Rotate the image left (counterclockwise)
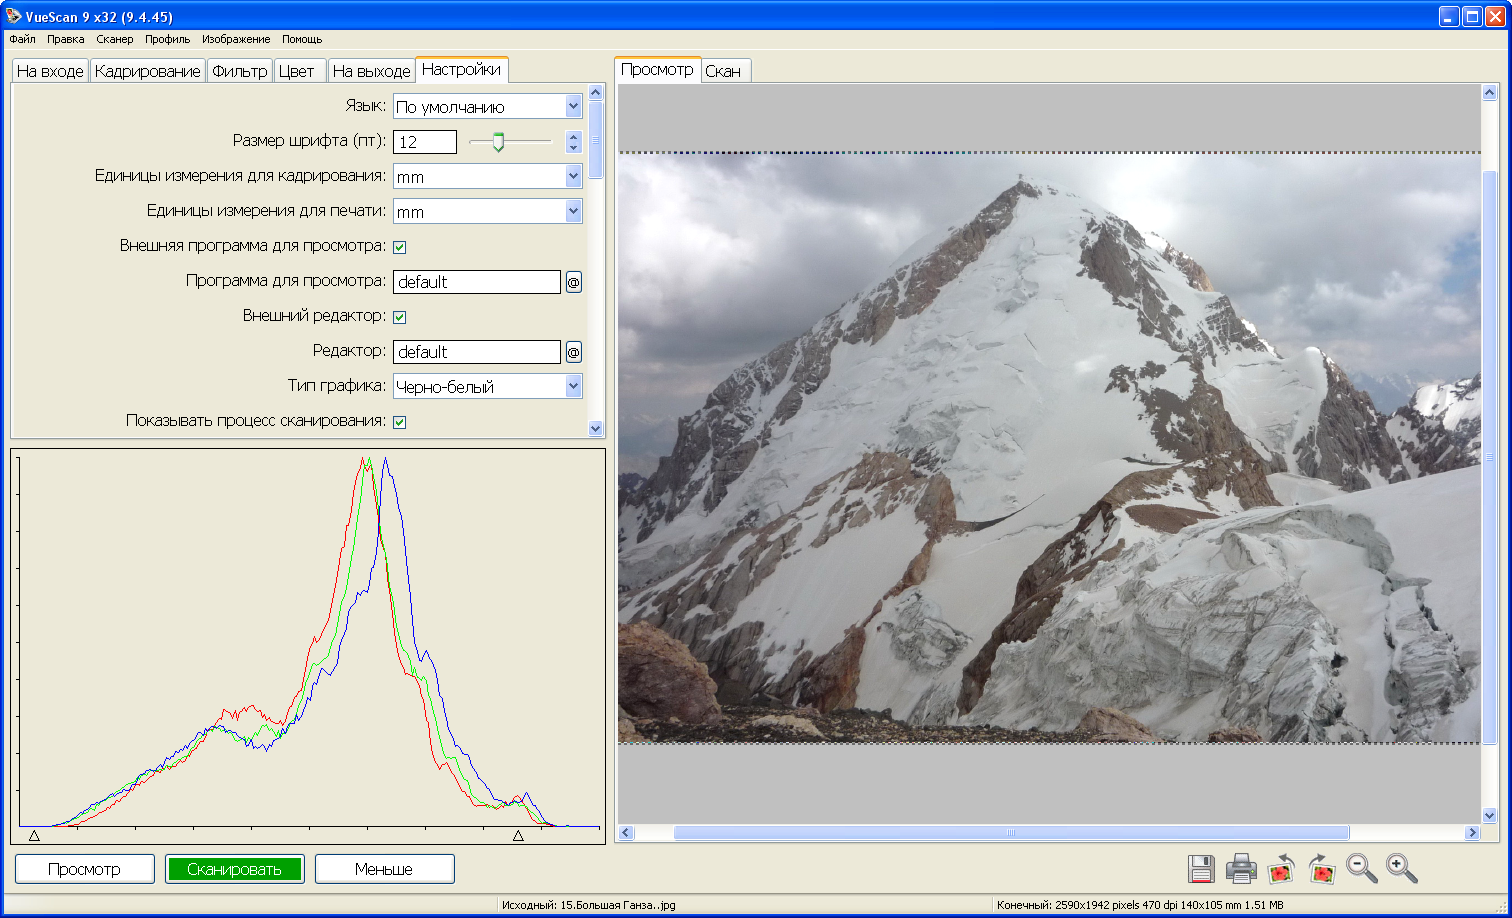Viewport: 1512px width, 918px height. 1281,869
